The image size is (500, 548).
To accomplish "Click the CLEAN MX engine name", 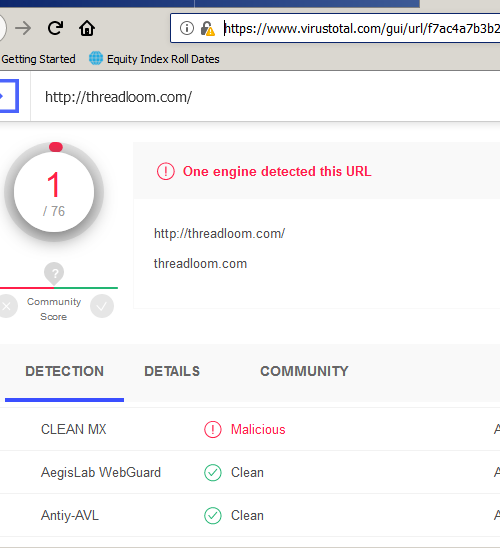I will coord(73,429).
